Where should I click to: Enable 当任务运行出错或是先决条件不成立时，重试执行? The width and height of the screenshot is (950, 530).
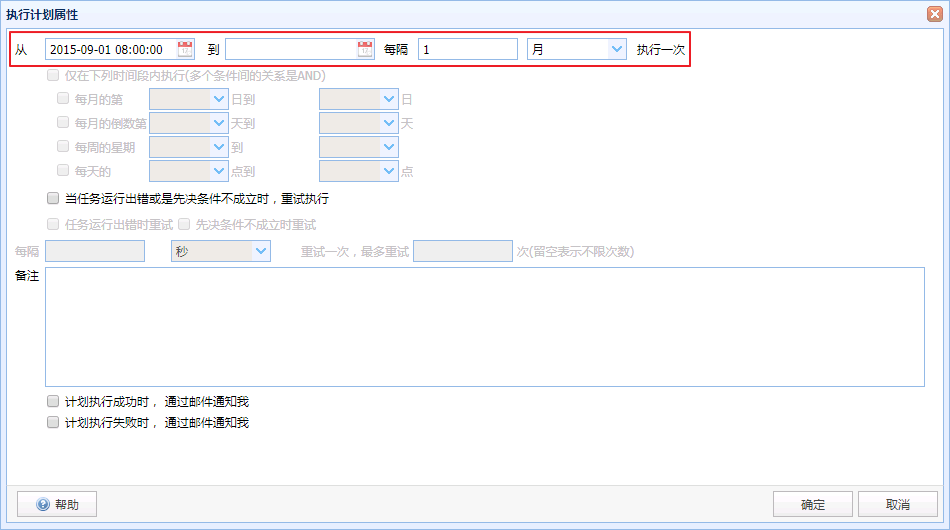pyautogui.click(x=53, y=198)
